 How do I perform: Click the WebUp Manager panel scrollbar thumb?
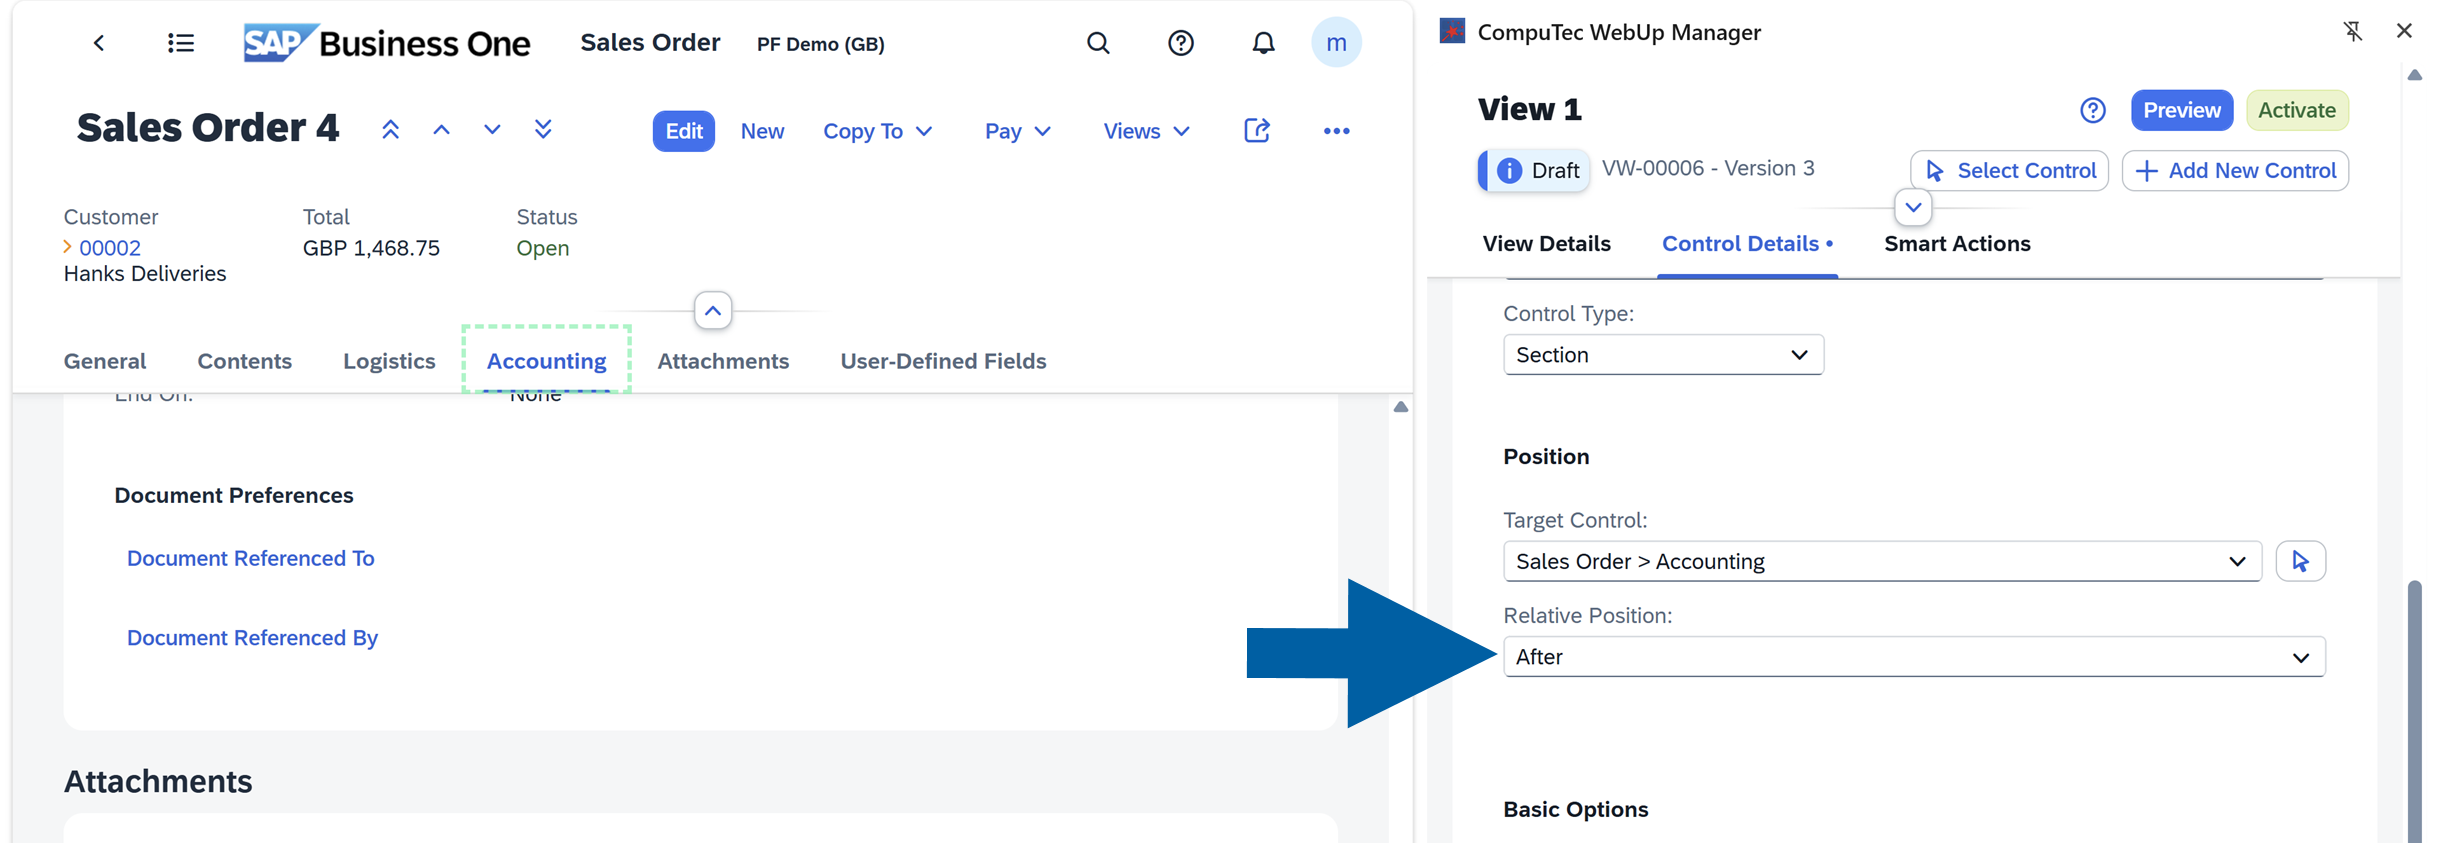pyautogui.click(x=2415, y=710)
